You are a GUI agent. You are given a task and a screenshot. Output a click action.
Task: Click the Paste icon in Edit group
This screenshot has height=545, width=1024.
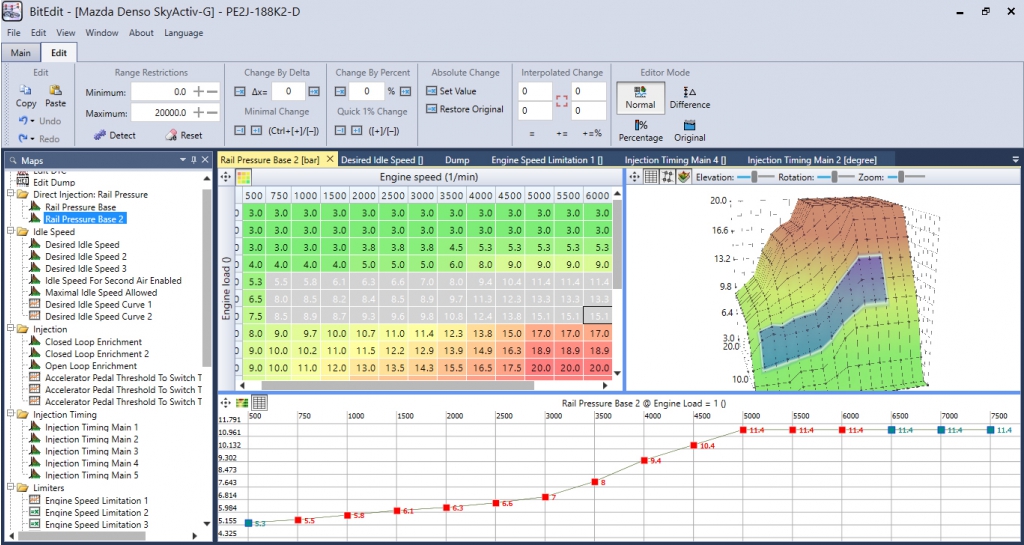click(56, 90)
